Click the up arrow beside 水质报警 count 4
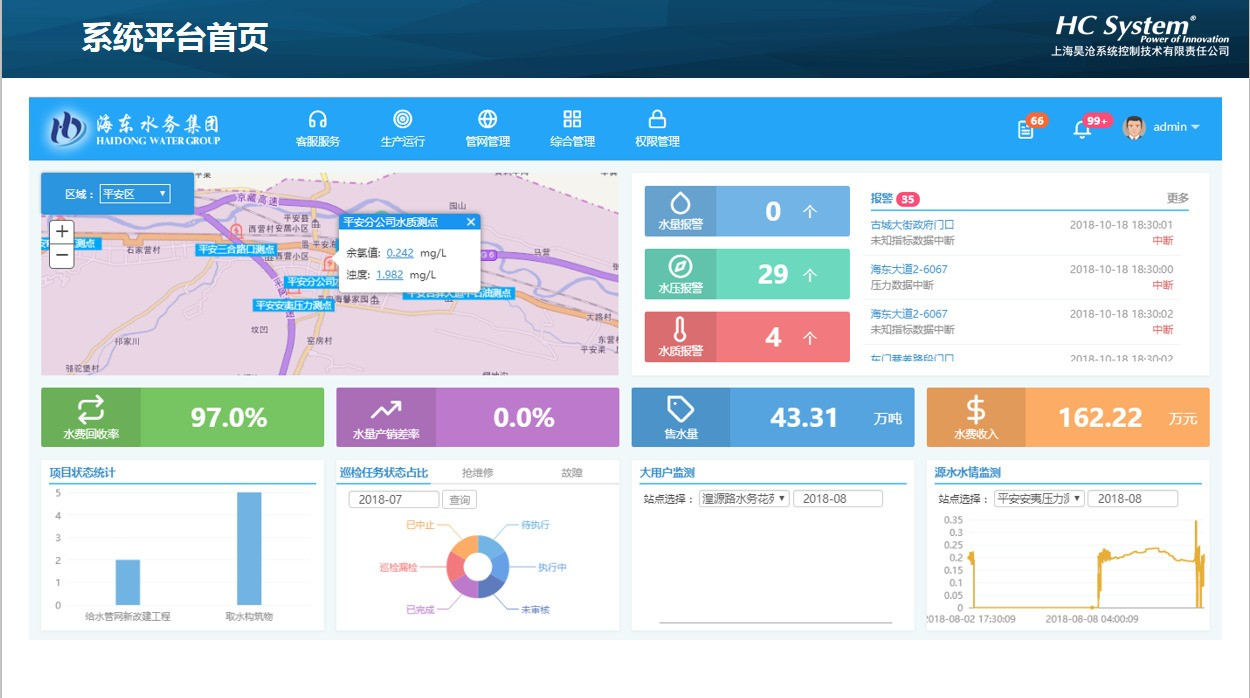Screen dimensions: 1250x698 810,338
